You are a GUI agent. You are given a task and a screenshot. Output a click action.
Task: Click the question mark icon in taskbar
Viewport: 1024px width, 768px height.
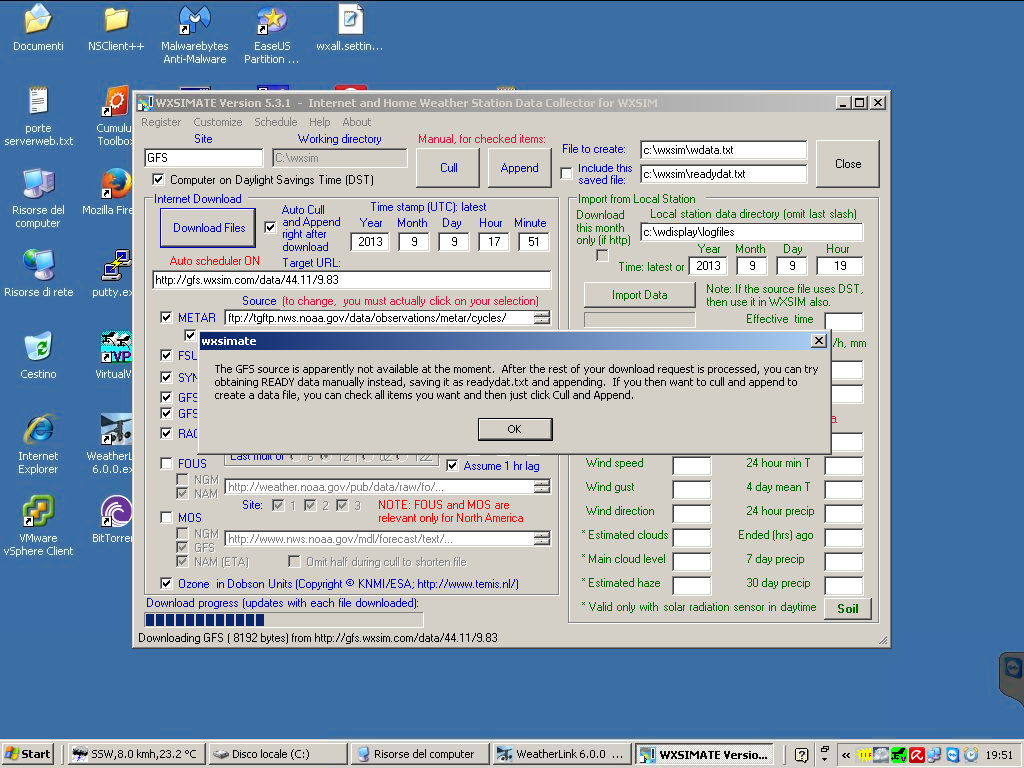[801, 755]
